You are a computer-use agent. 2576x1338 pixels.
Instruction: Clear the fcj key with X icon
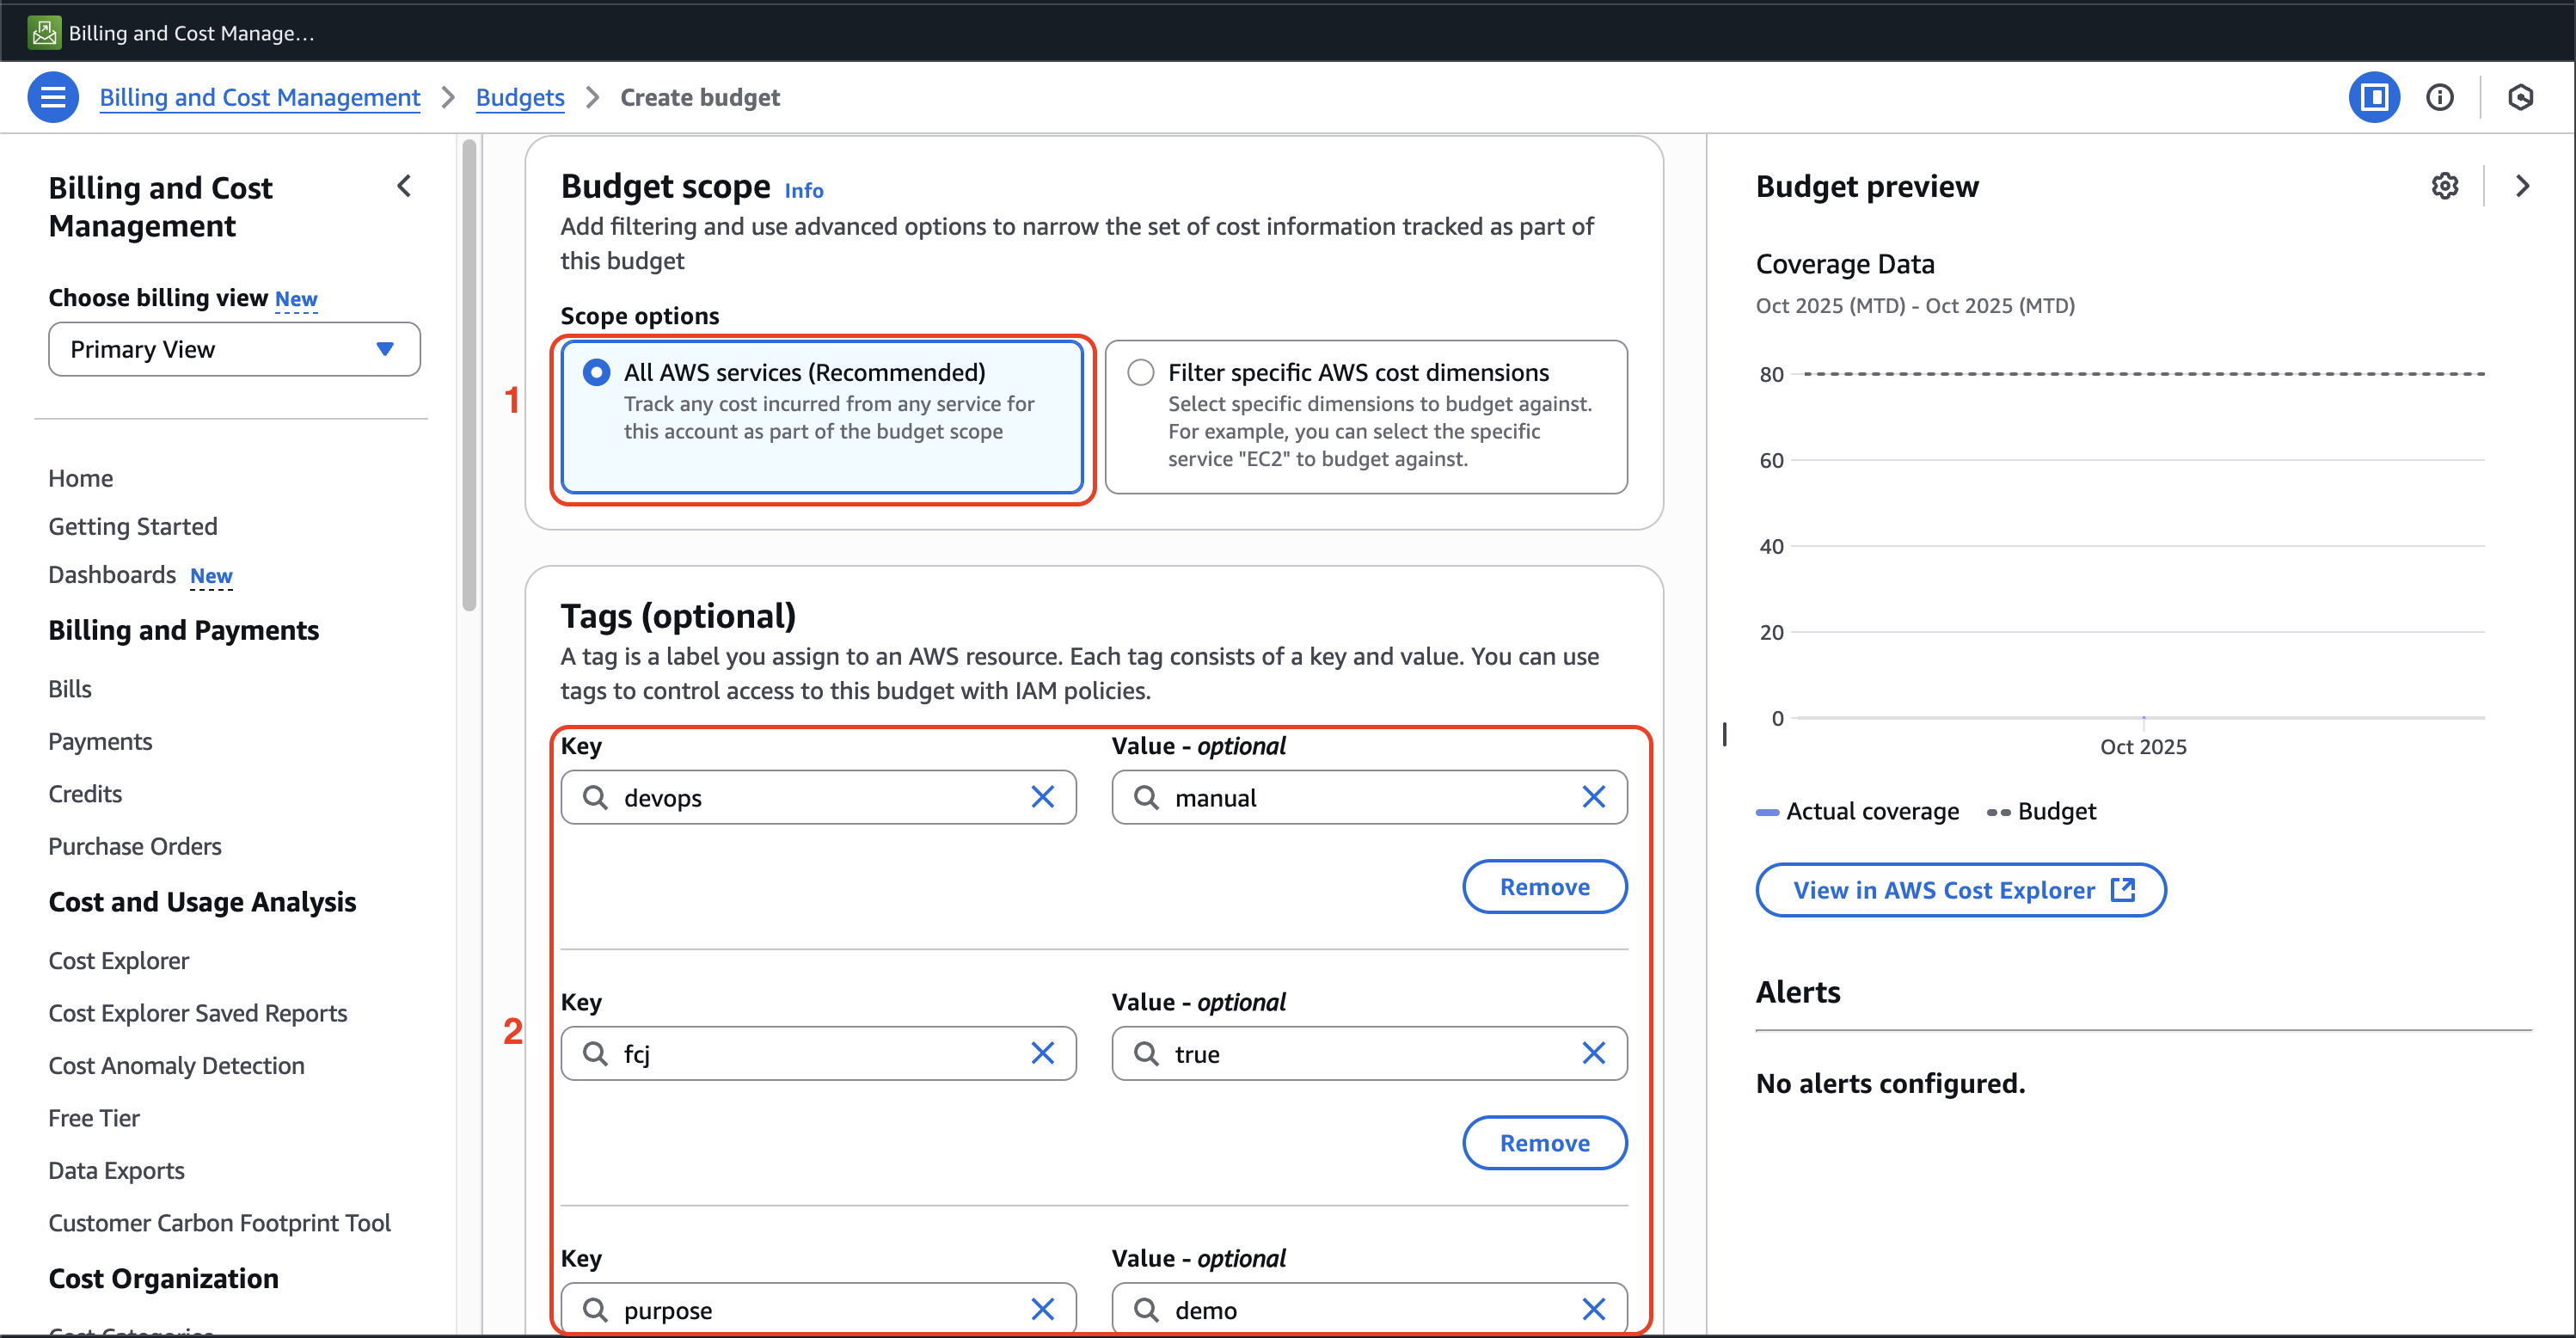(1042, 1053)
